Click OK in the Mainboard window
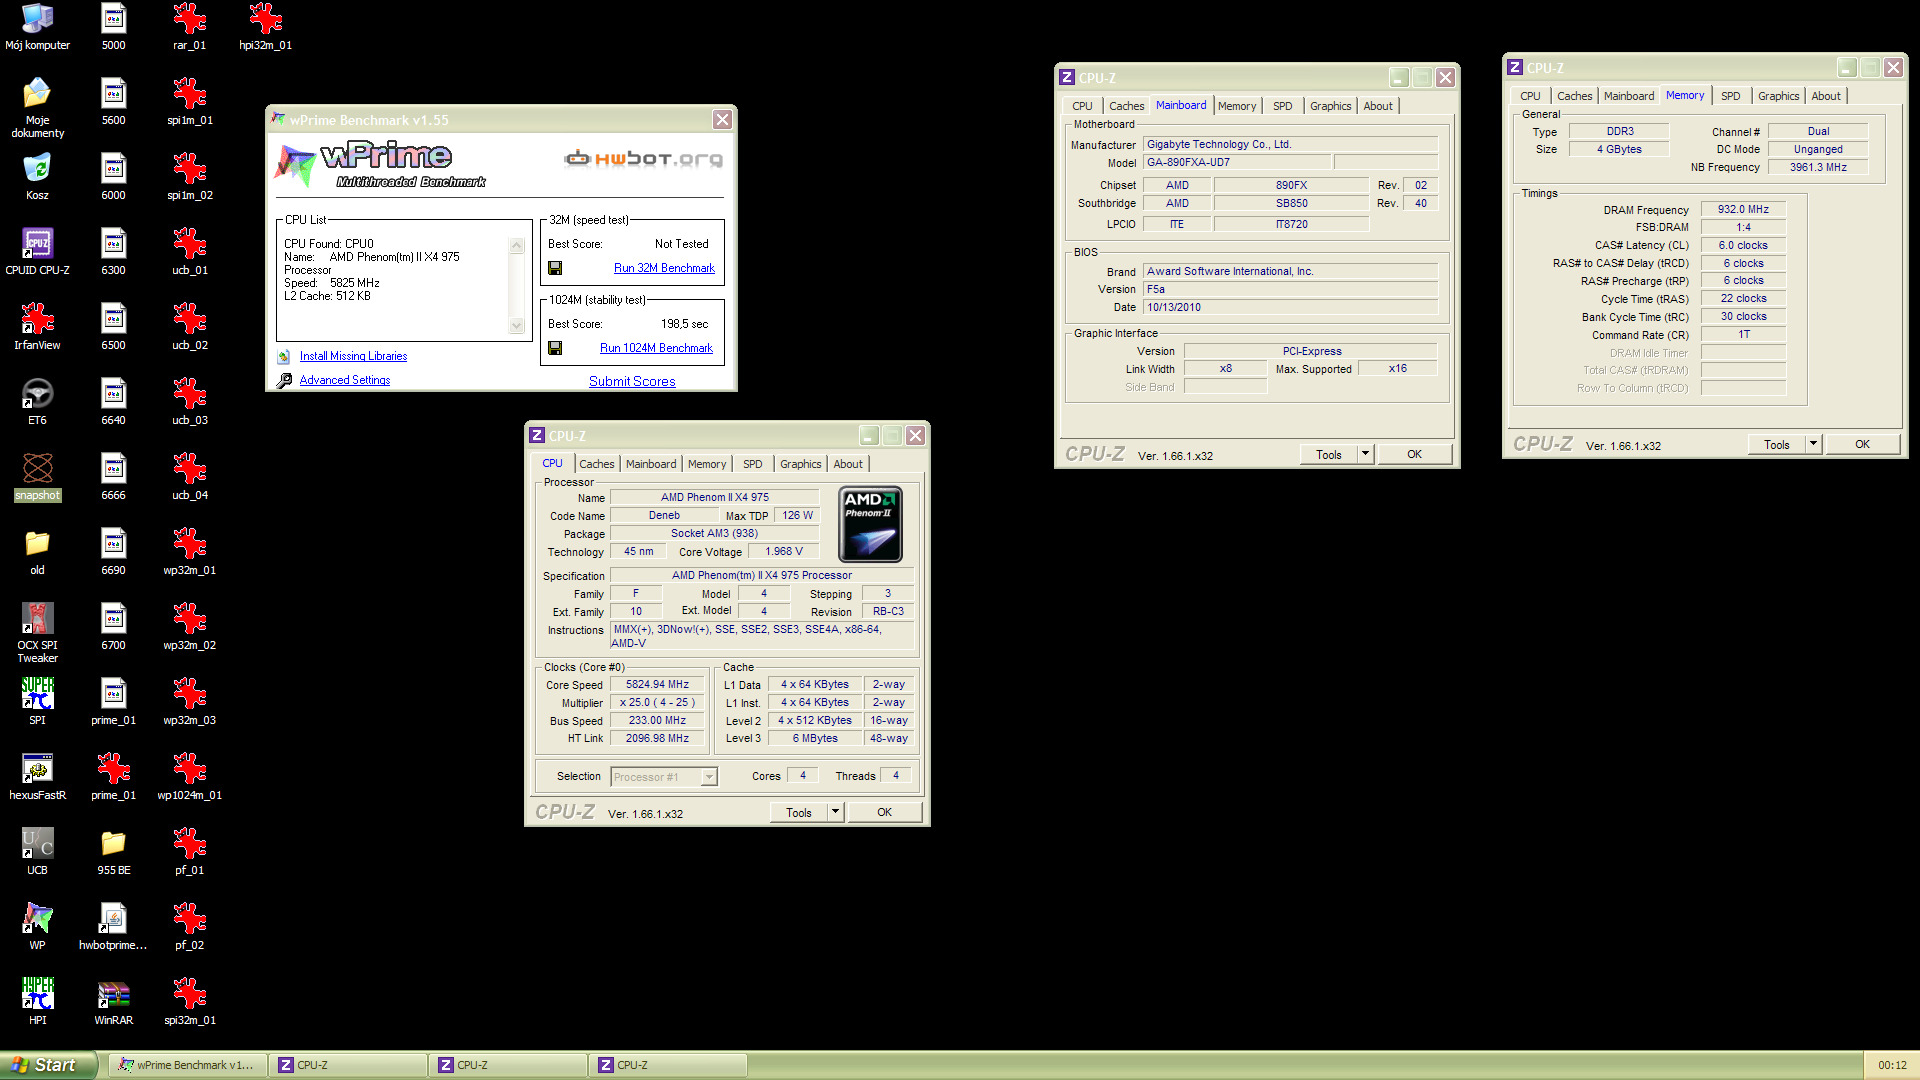Viewport: 1920px width, 1080px height. click(x=1415, y=454)
